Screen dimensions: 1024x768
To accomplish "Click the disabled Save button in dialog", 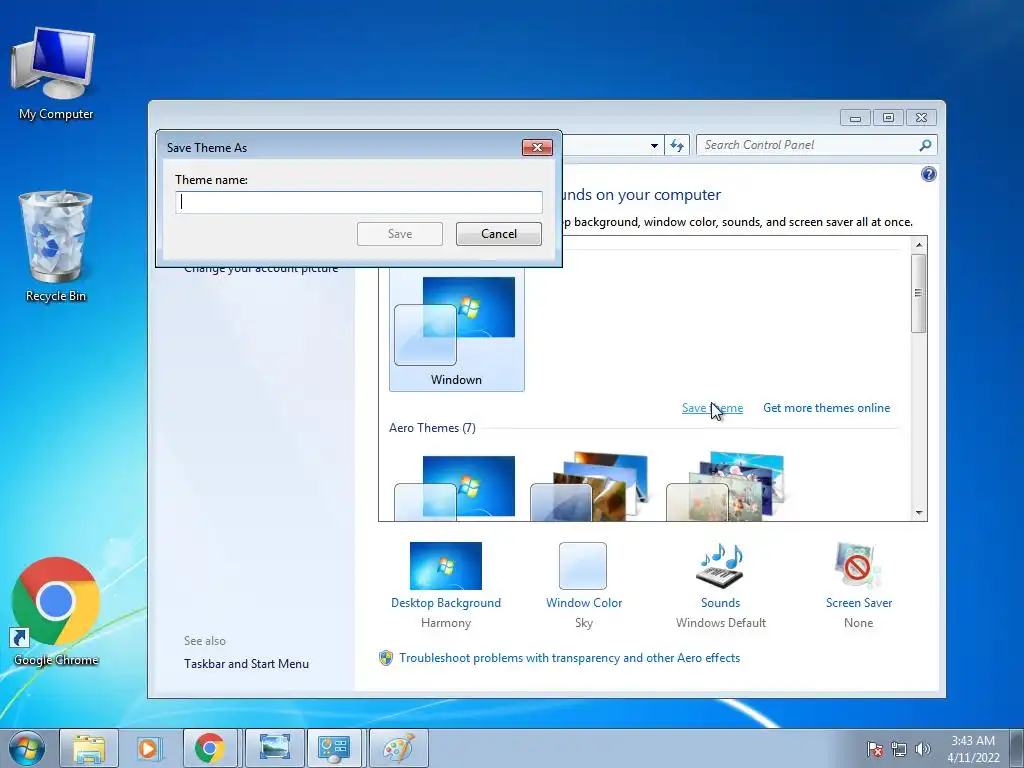I will 400,234.
